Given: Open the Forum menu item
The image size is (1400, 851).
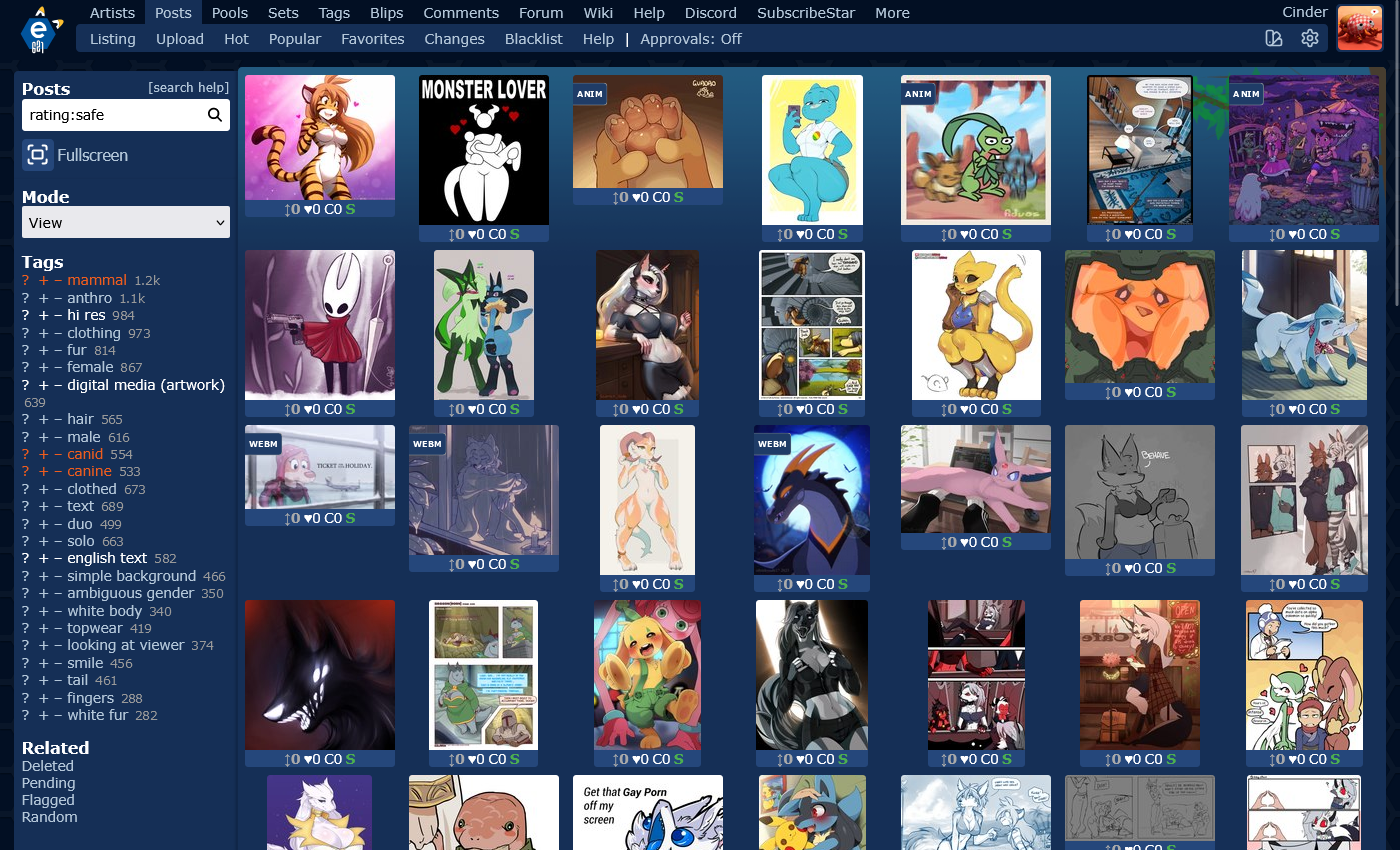Looking at the screenshot, I should click(x=541, y=13).
